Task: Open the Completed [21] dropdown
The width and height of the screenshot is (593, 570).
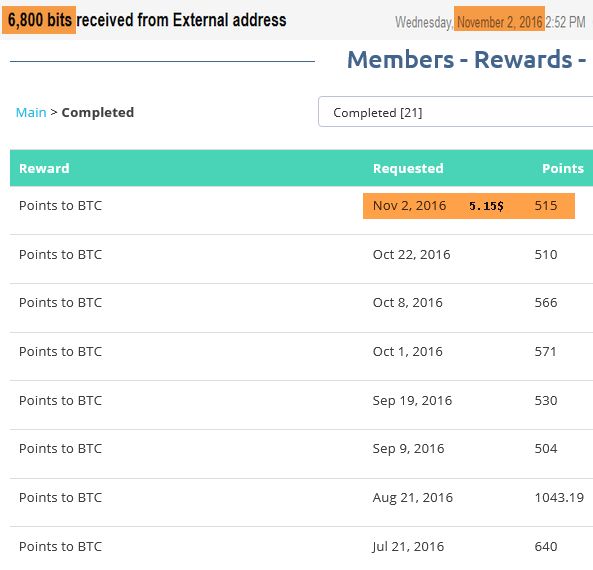Action: pyautogui.click(x=455, y=112)
